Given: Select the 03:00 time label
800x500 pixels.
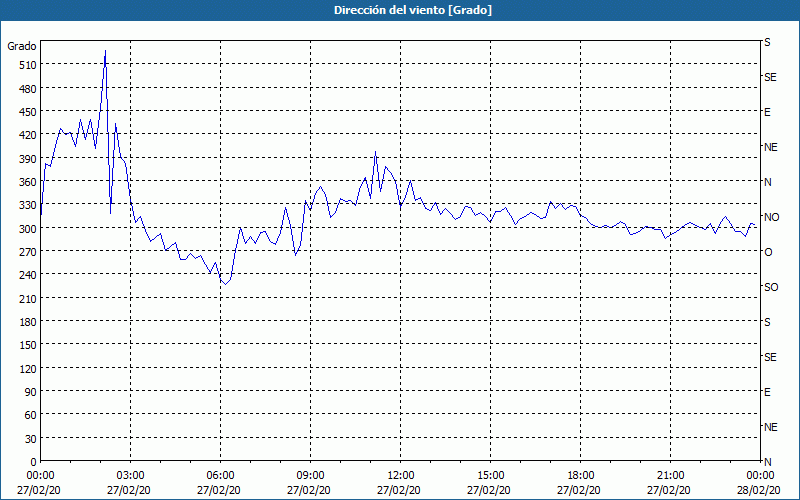Looking at the screenshot, I should tap(130, 475).
